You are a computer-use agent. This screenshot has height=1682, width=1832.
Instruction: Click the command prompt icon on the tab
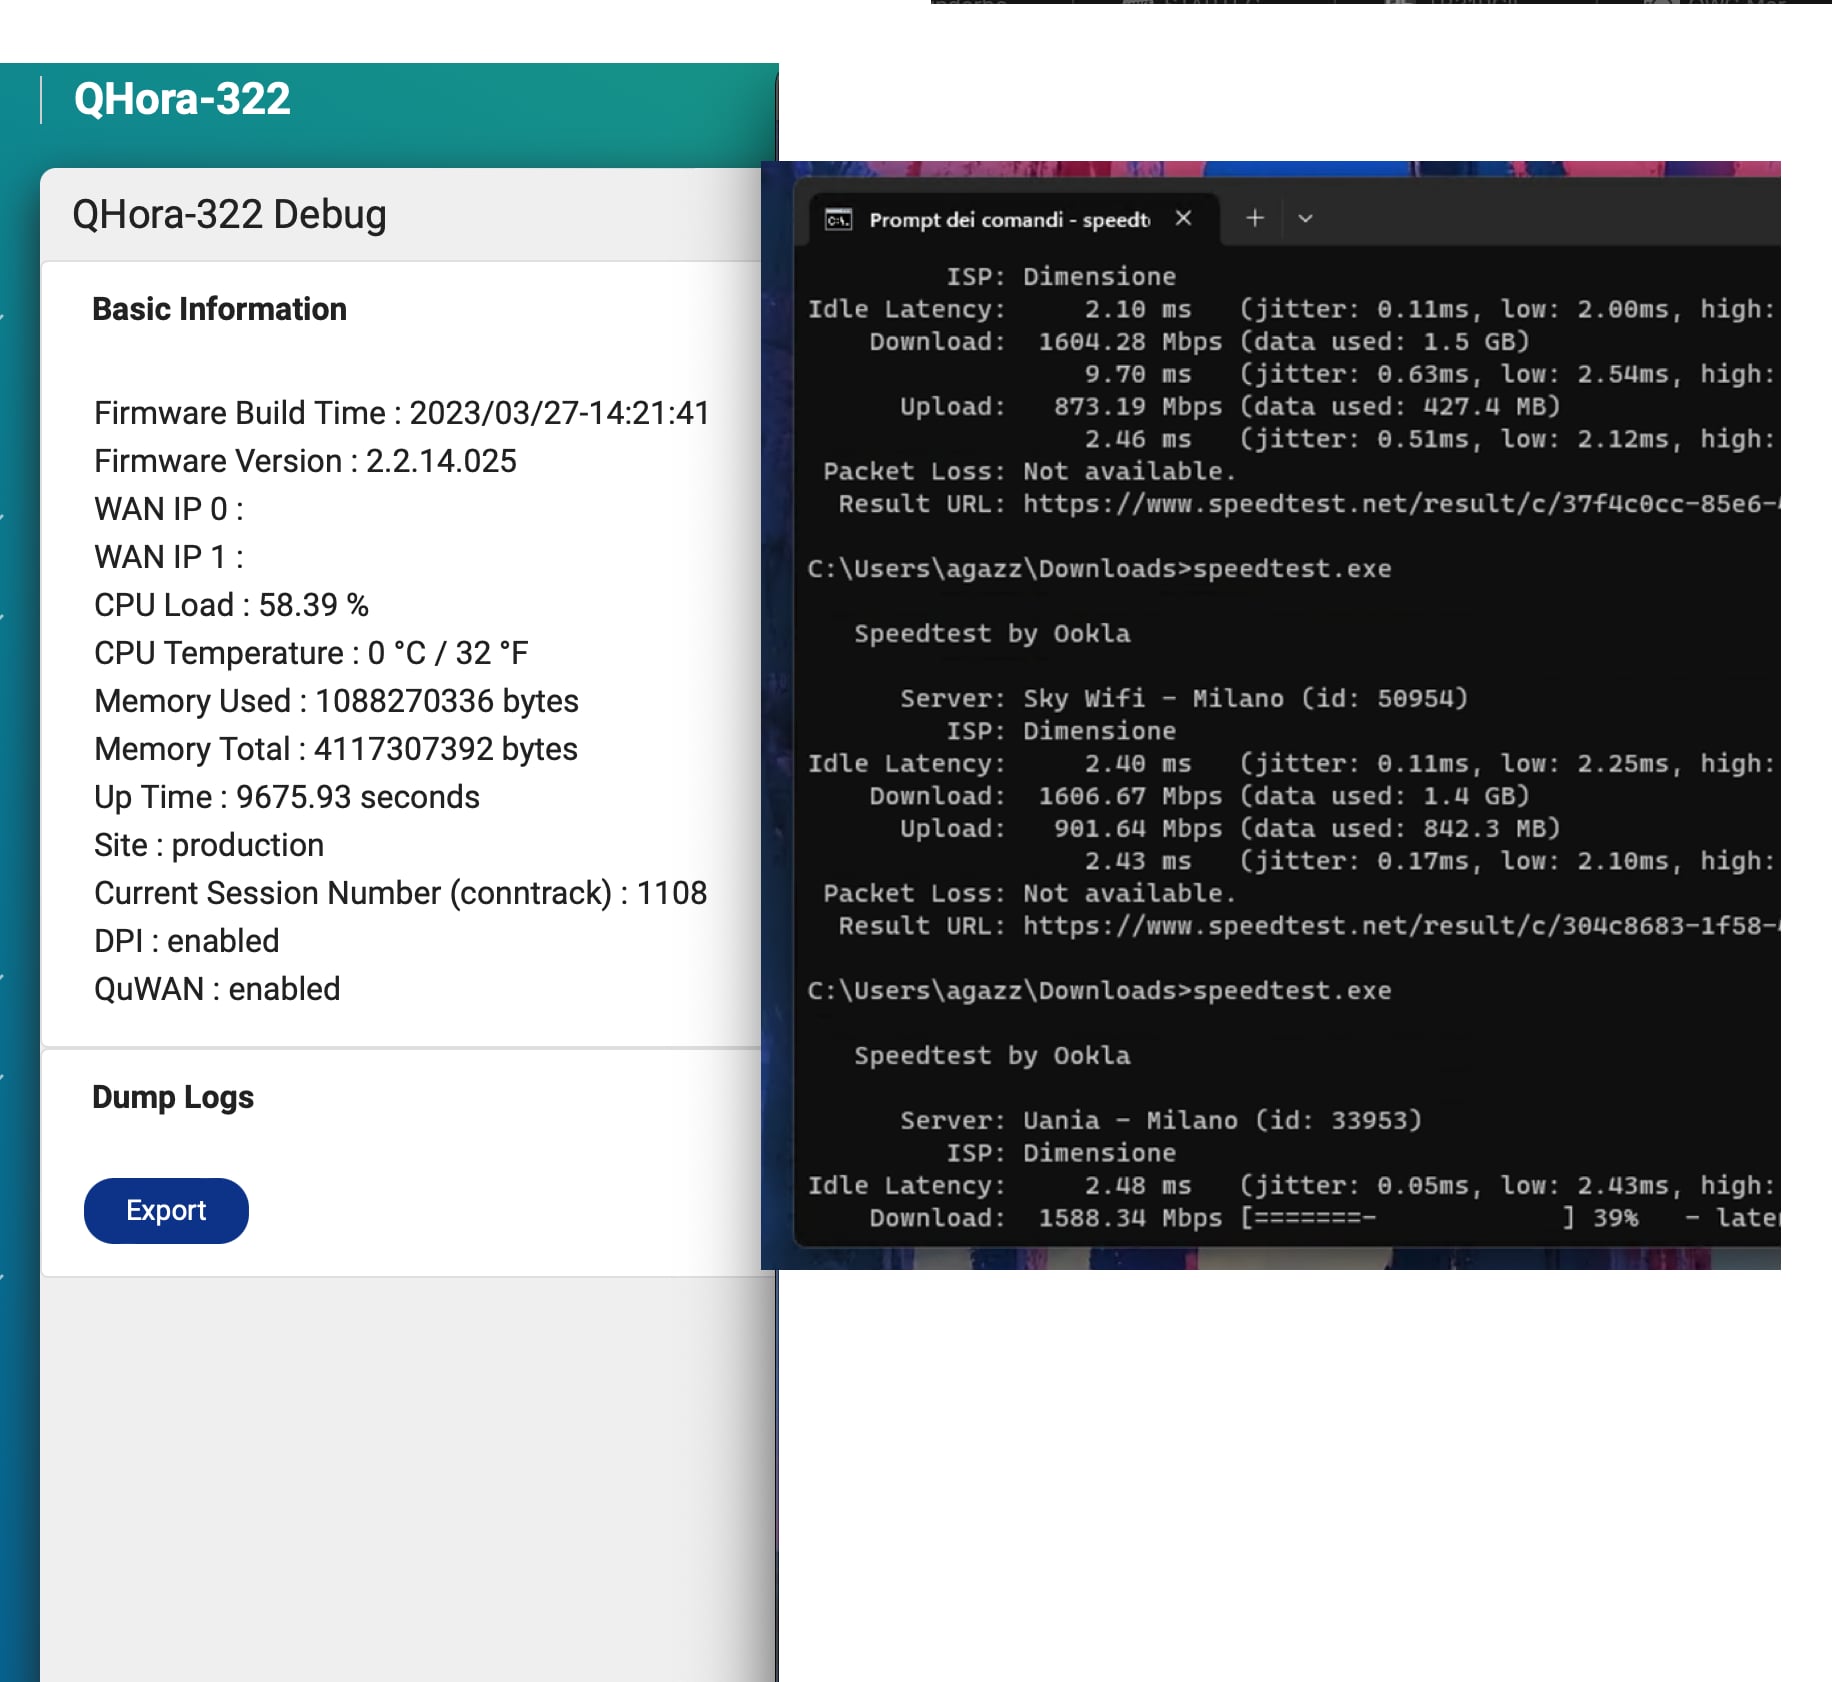(x=838, y=220)
